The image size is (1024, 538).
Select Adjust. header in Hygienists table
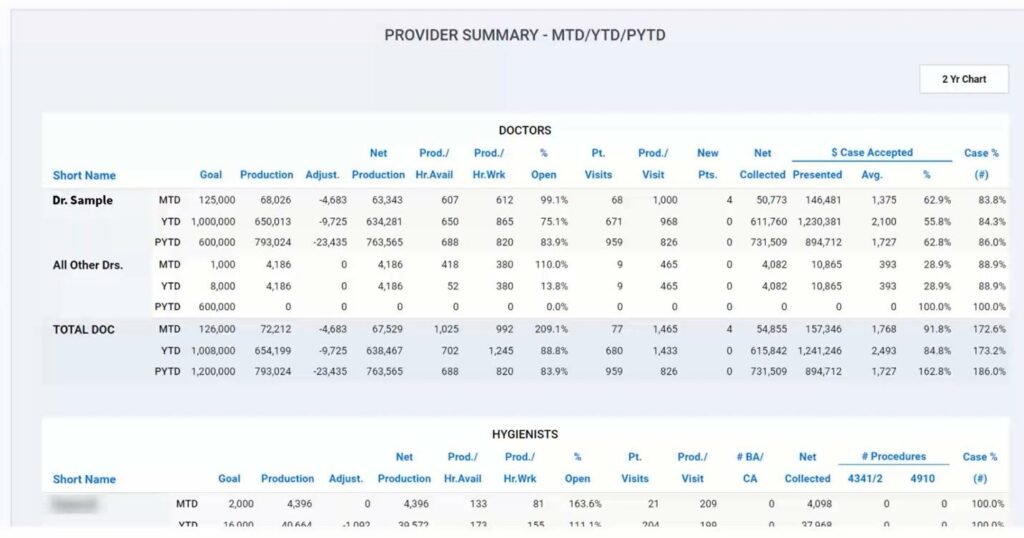(345, 479)
